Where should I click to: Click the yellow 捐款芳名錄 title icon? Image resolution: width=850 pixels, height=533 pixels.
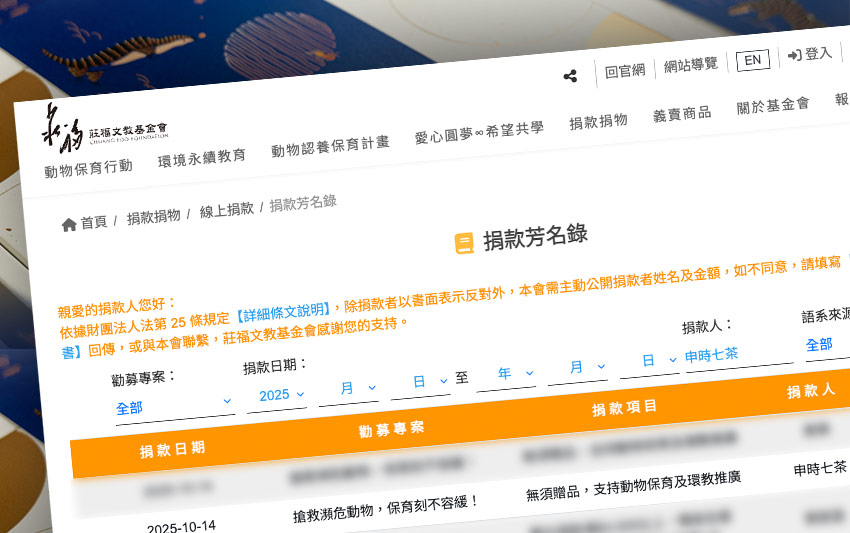pos(464,243)
